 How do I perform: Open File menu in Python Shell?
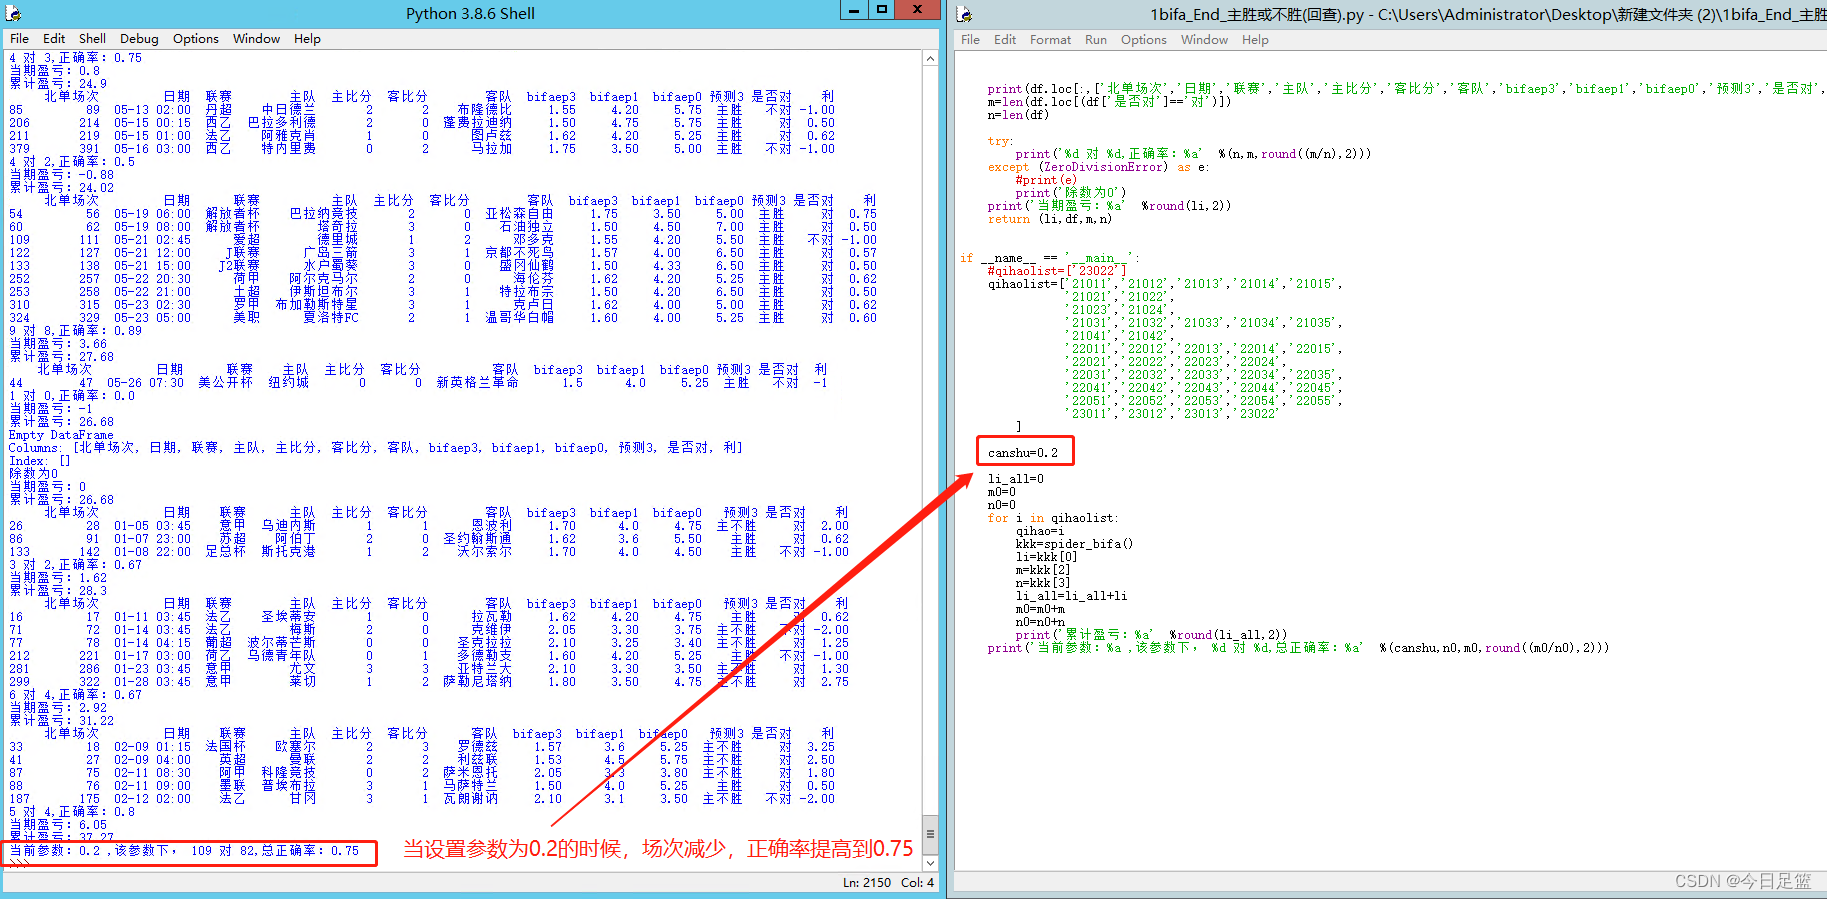tap(19, 39)
